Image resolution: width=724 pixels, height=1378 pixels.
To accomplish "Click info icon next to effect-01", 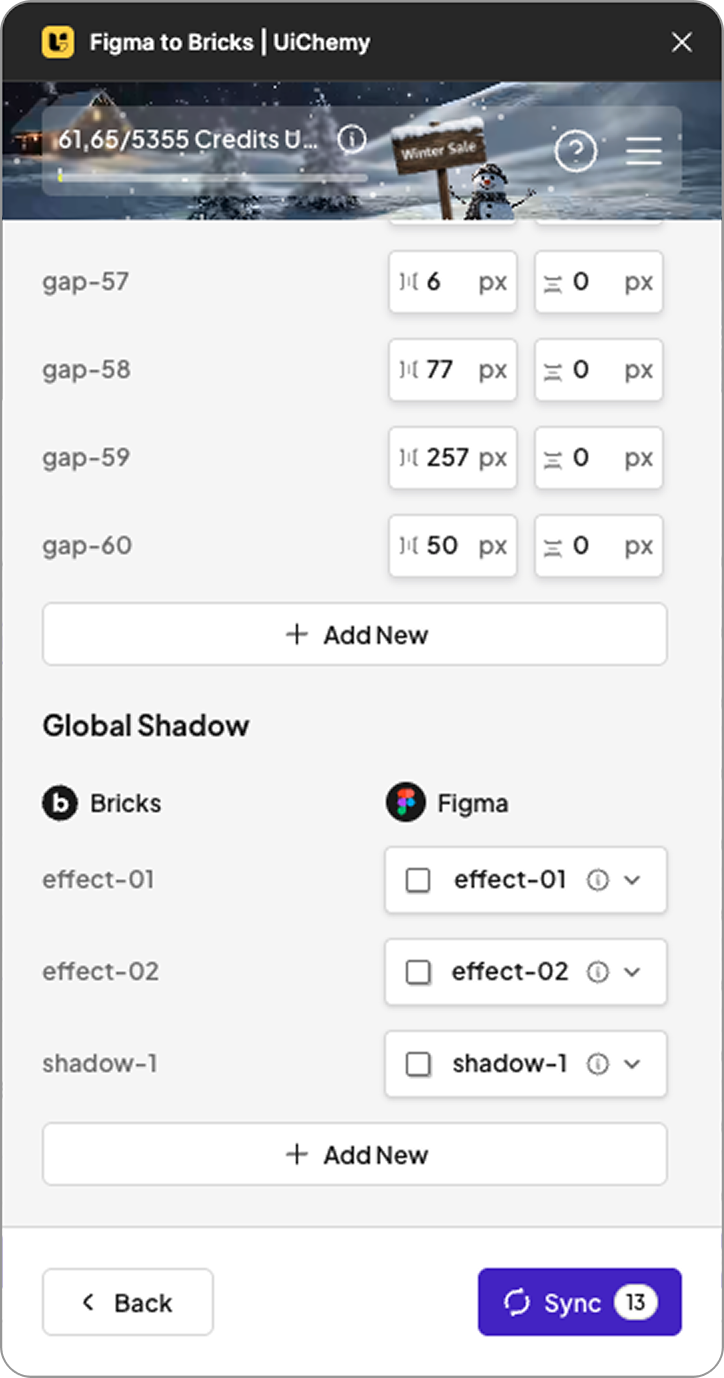I will (598, 880).
